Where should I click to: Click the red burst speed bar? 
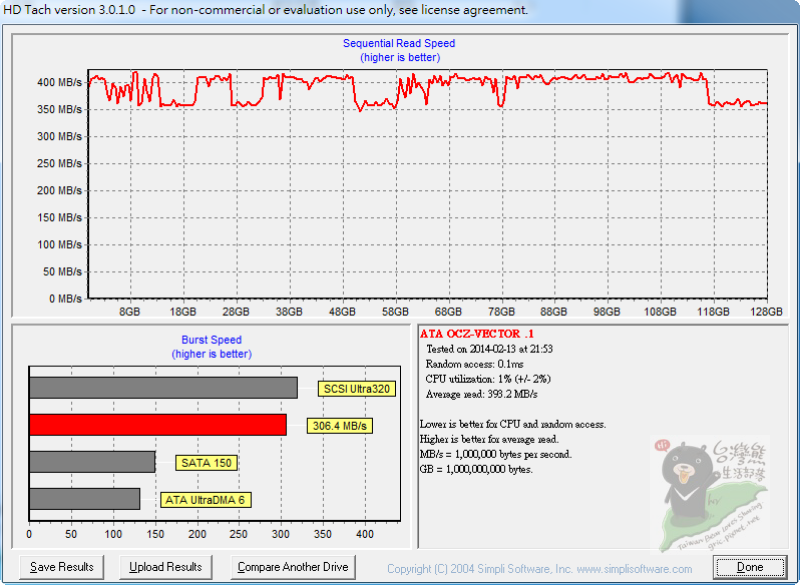tap(158, 425)
